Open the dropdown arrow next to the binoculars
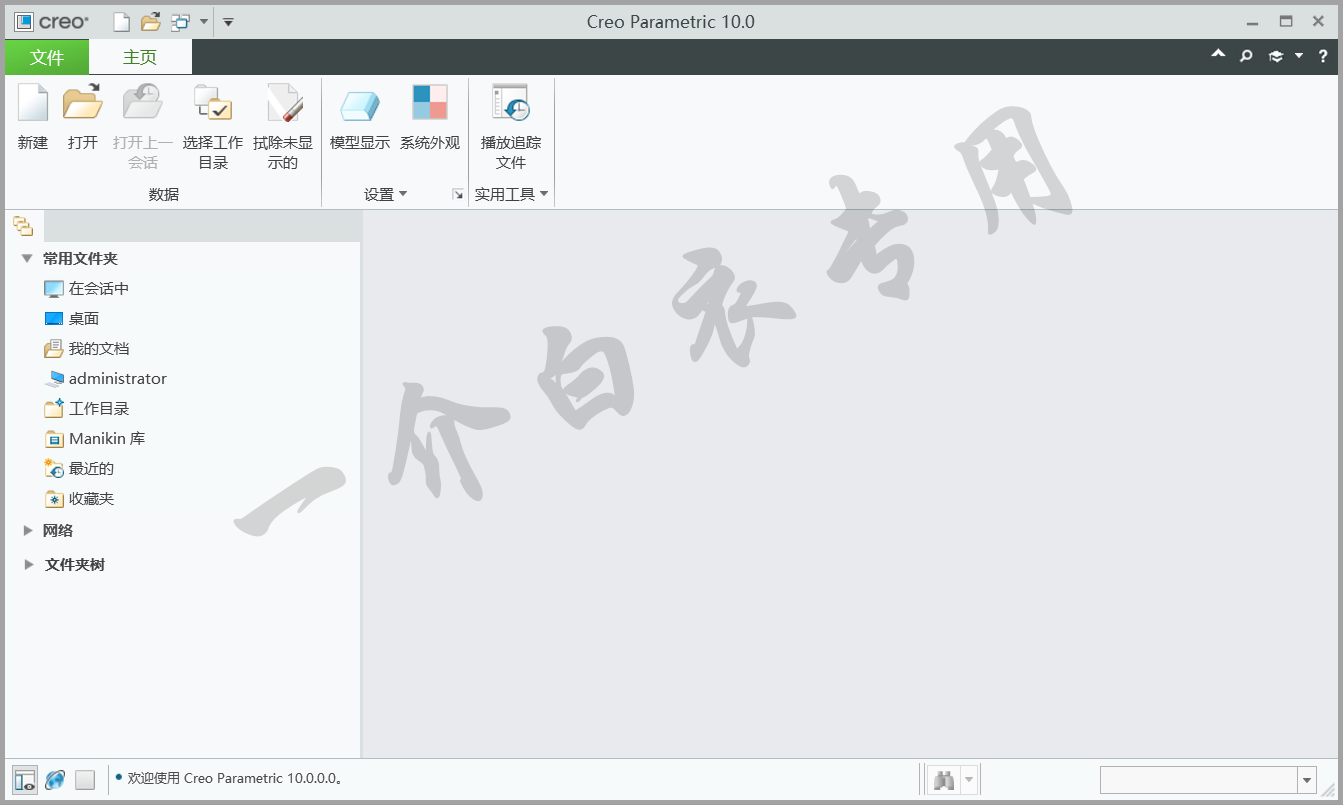Screen dimensions: 1343x805 (x=968, y=780)
